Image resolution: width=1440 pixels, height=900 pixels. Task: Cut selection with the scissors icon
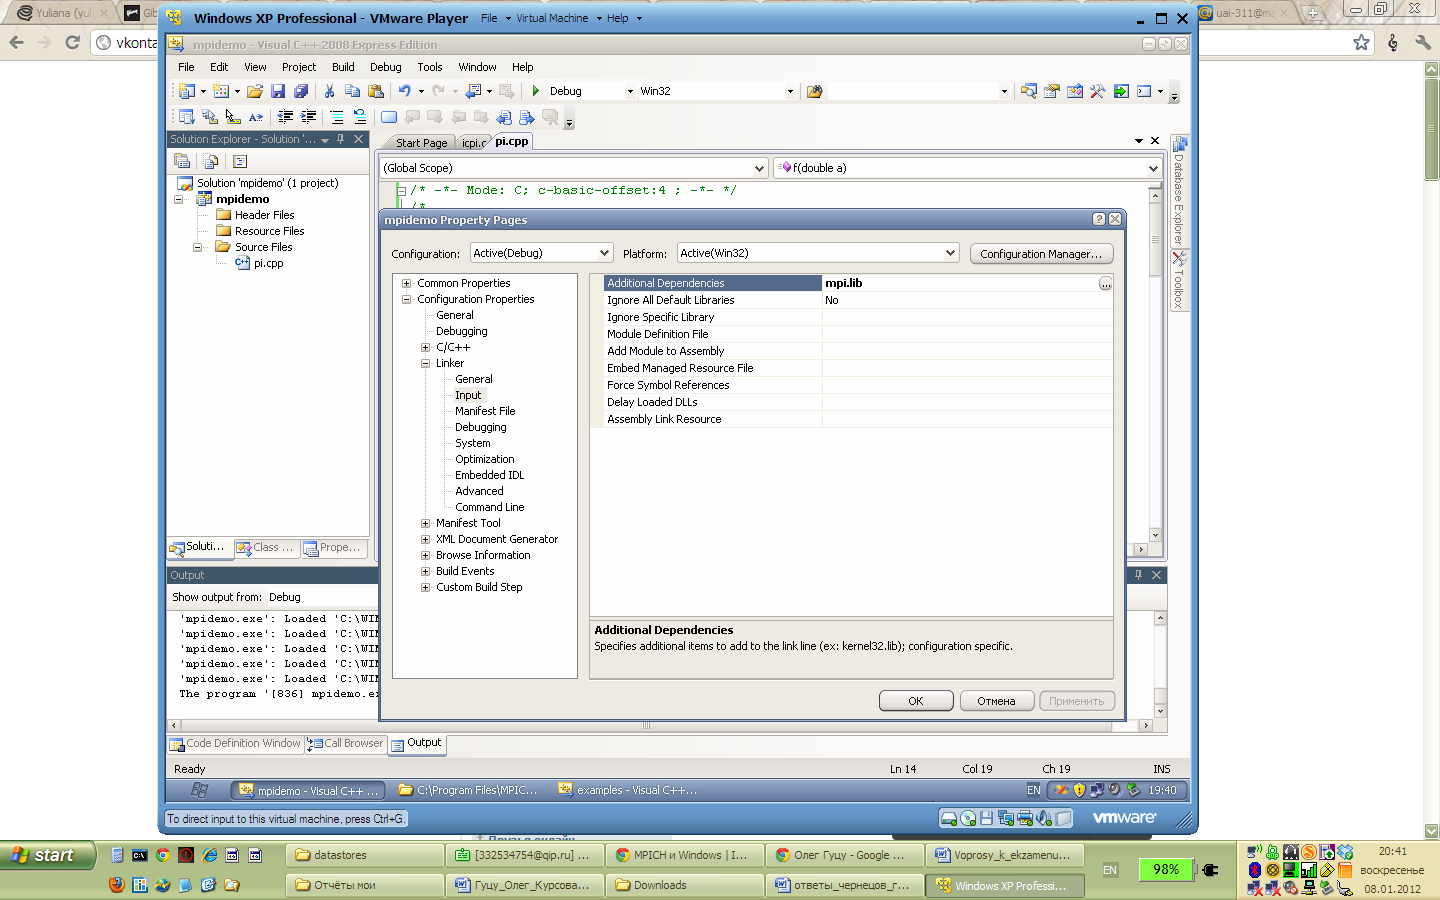click(x=329, y=91)
